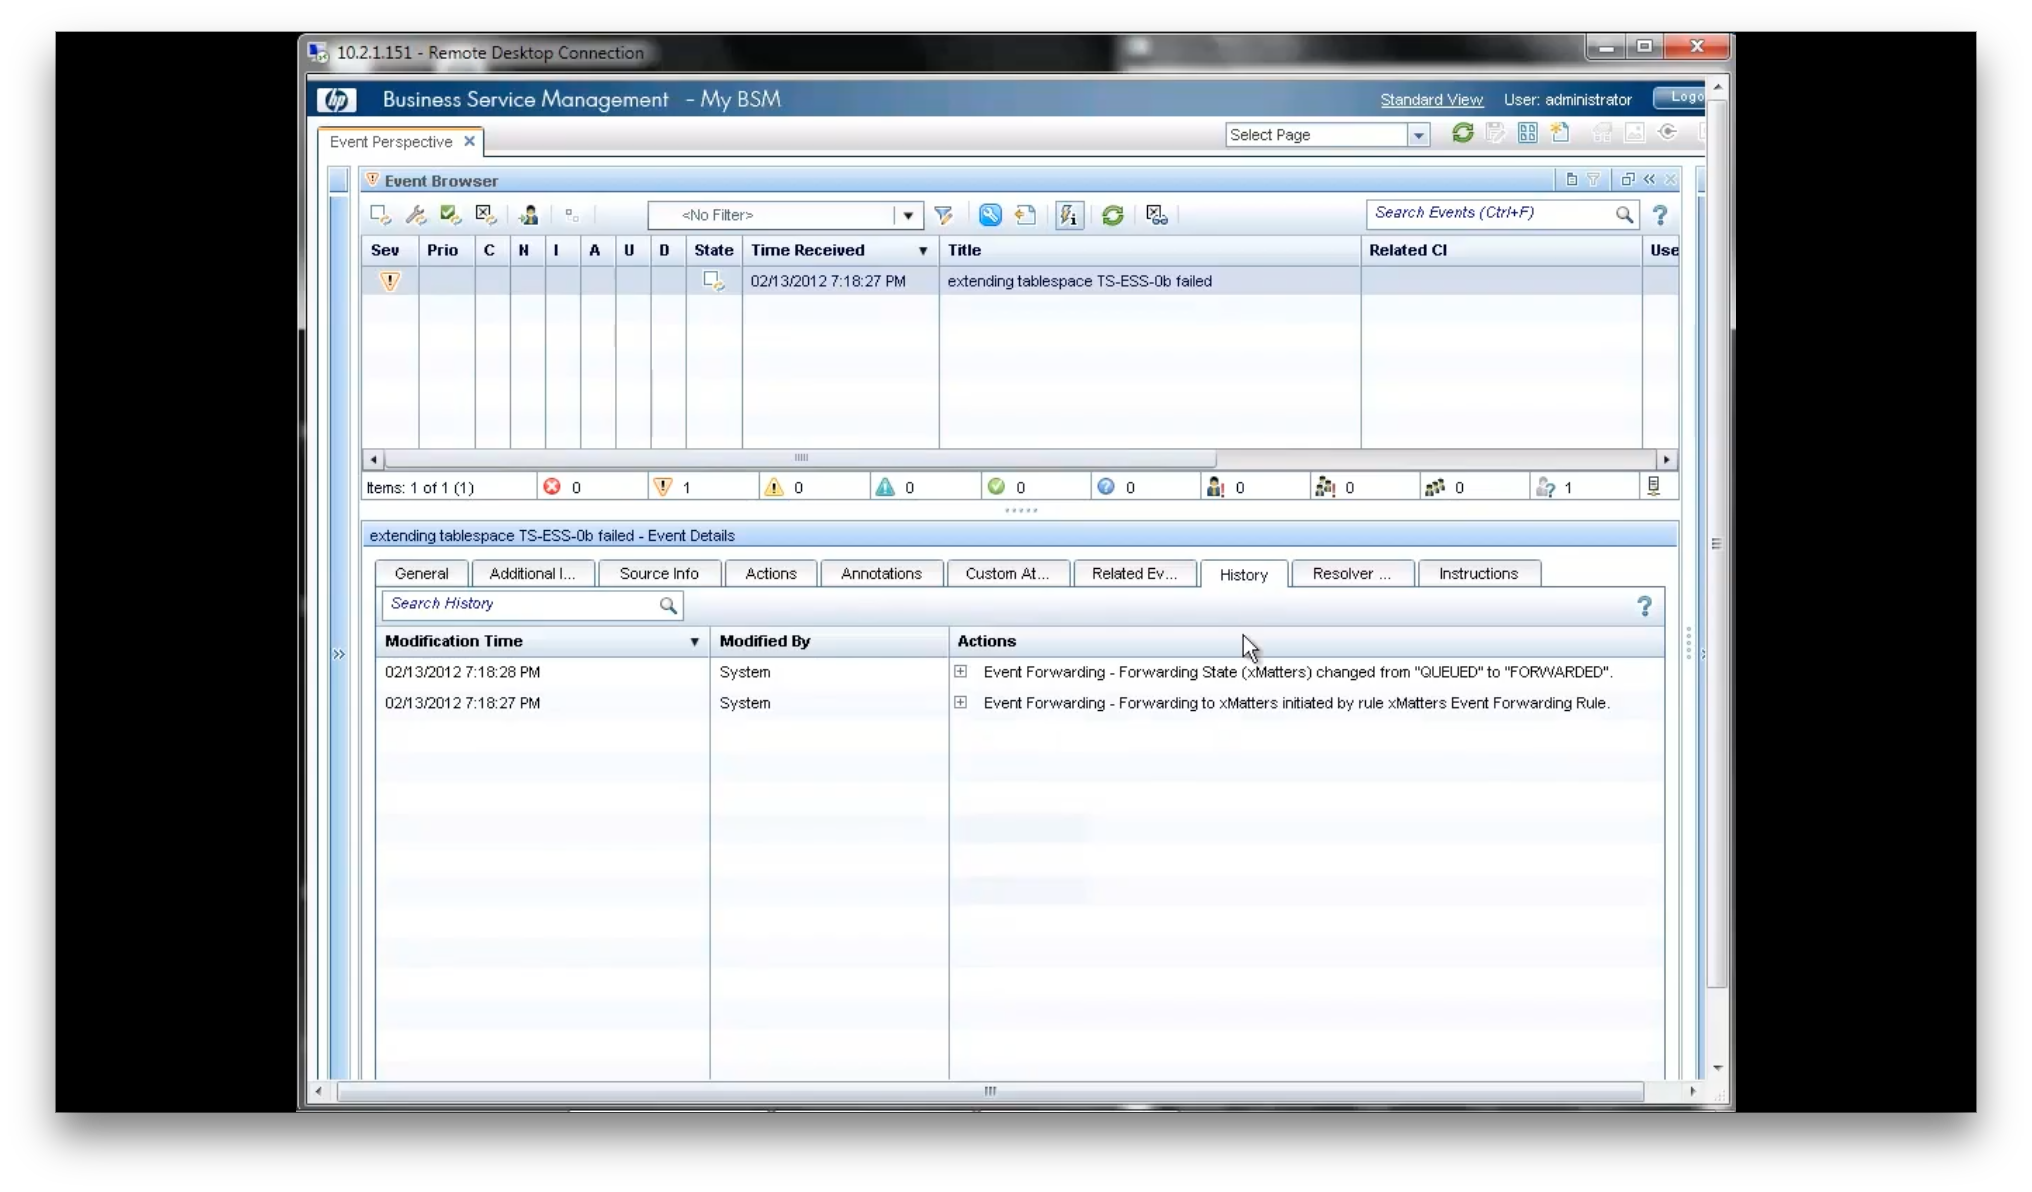
Task: Collapse the Event Browser pane with double chevron
Action: pos(1649,179)
